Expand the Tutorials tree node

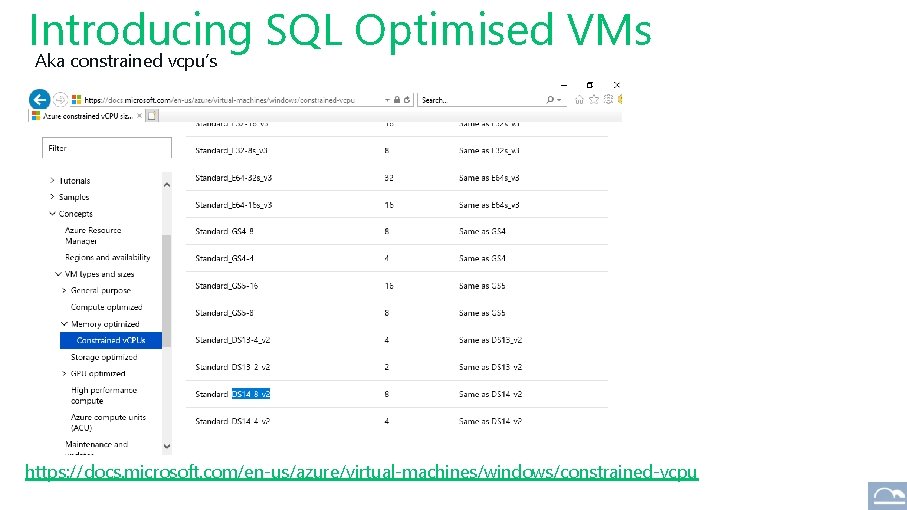tap(52, 180)
